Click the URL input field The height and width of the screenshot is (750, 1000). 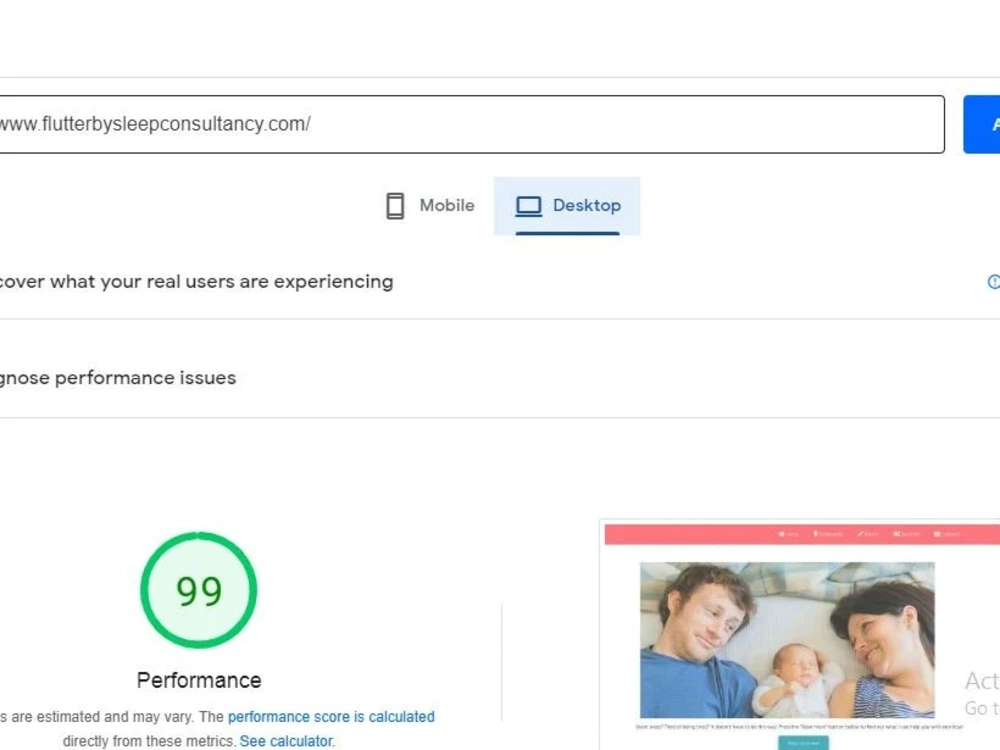pos(472,124)
